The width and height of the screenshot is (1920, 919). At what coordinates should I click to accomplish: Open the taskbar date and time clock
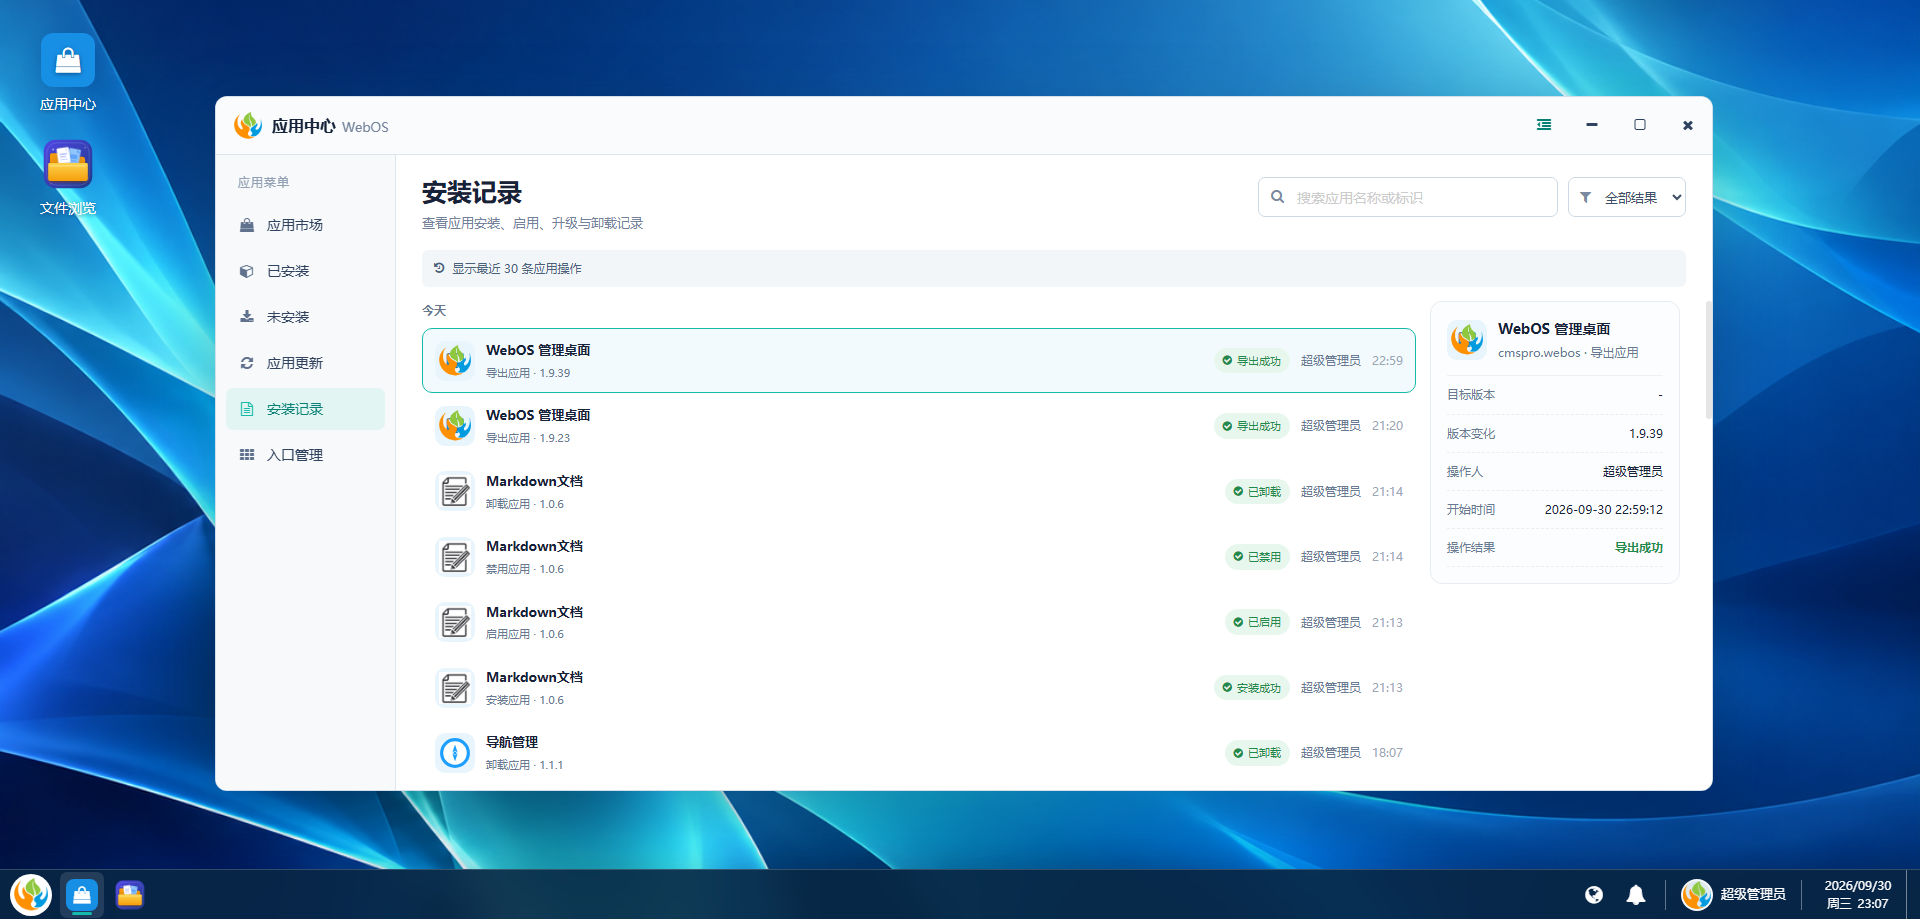point(1858,894)
